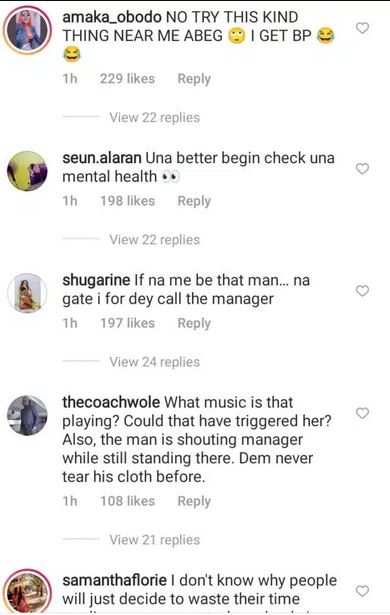Open shugarine's profile avatar
Screen dimensions: 390x615
(x=27, y=293)
